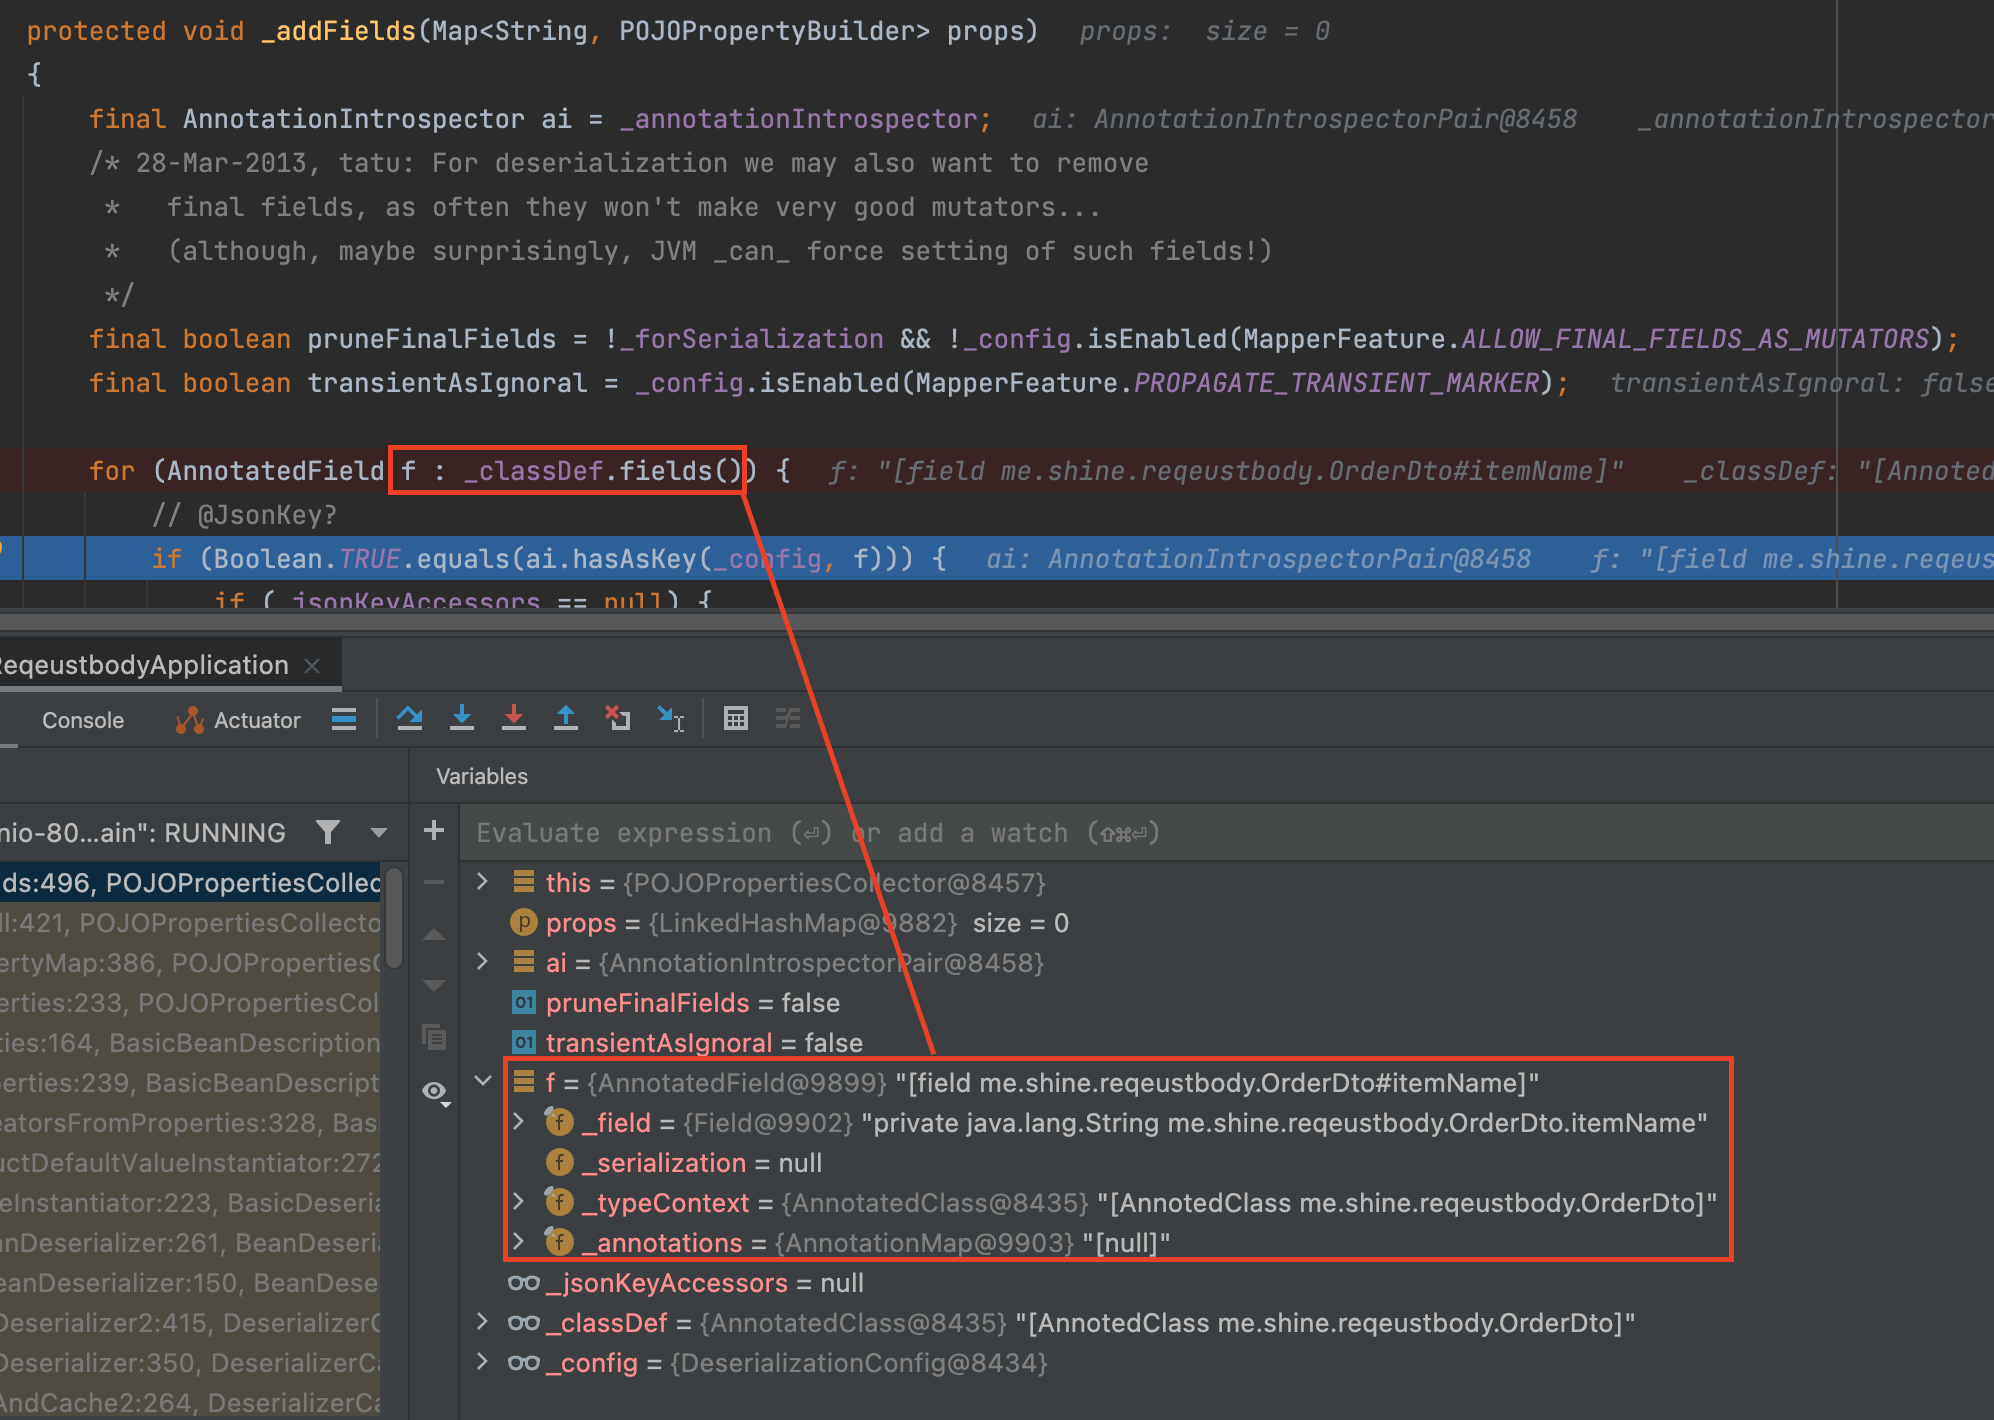The width and height of the screenshot is (1994, 1420).
Task: Toggle the watches view eye icon
Action: (435, 1091)
